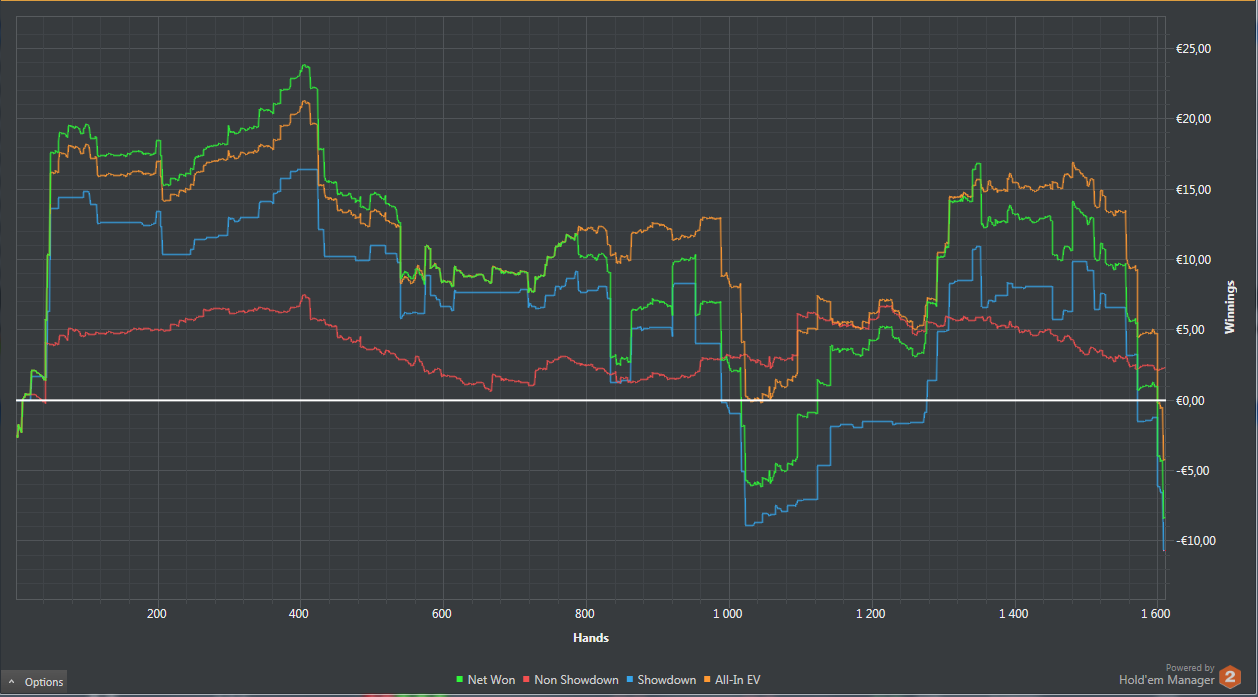Click the 1 400 hands axis label
The image size is (1258, 697).
[x=1014, y=614]
